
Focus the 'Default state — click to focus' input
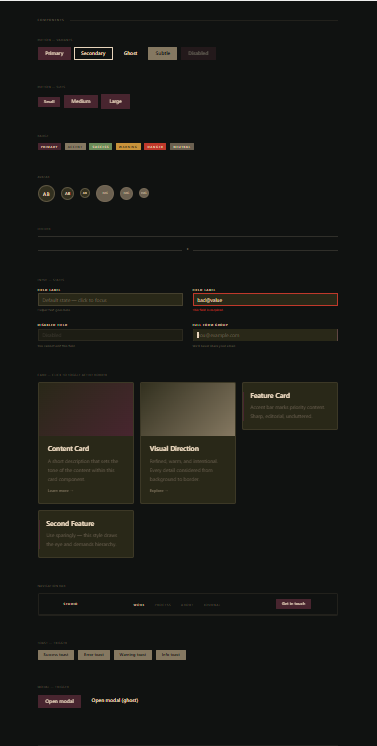tap(110, 300)
